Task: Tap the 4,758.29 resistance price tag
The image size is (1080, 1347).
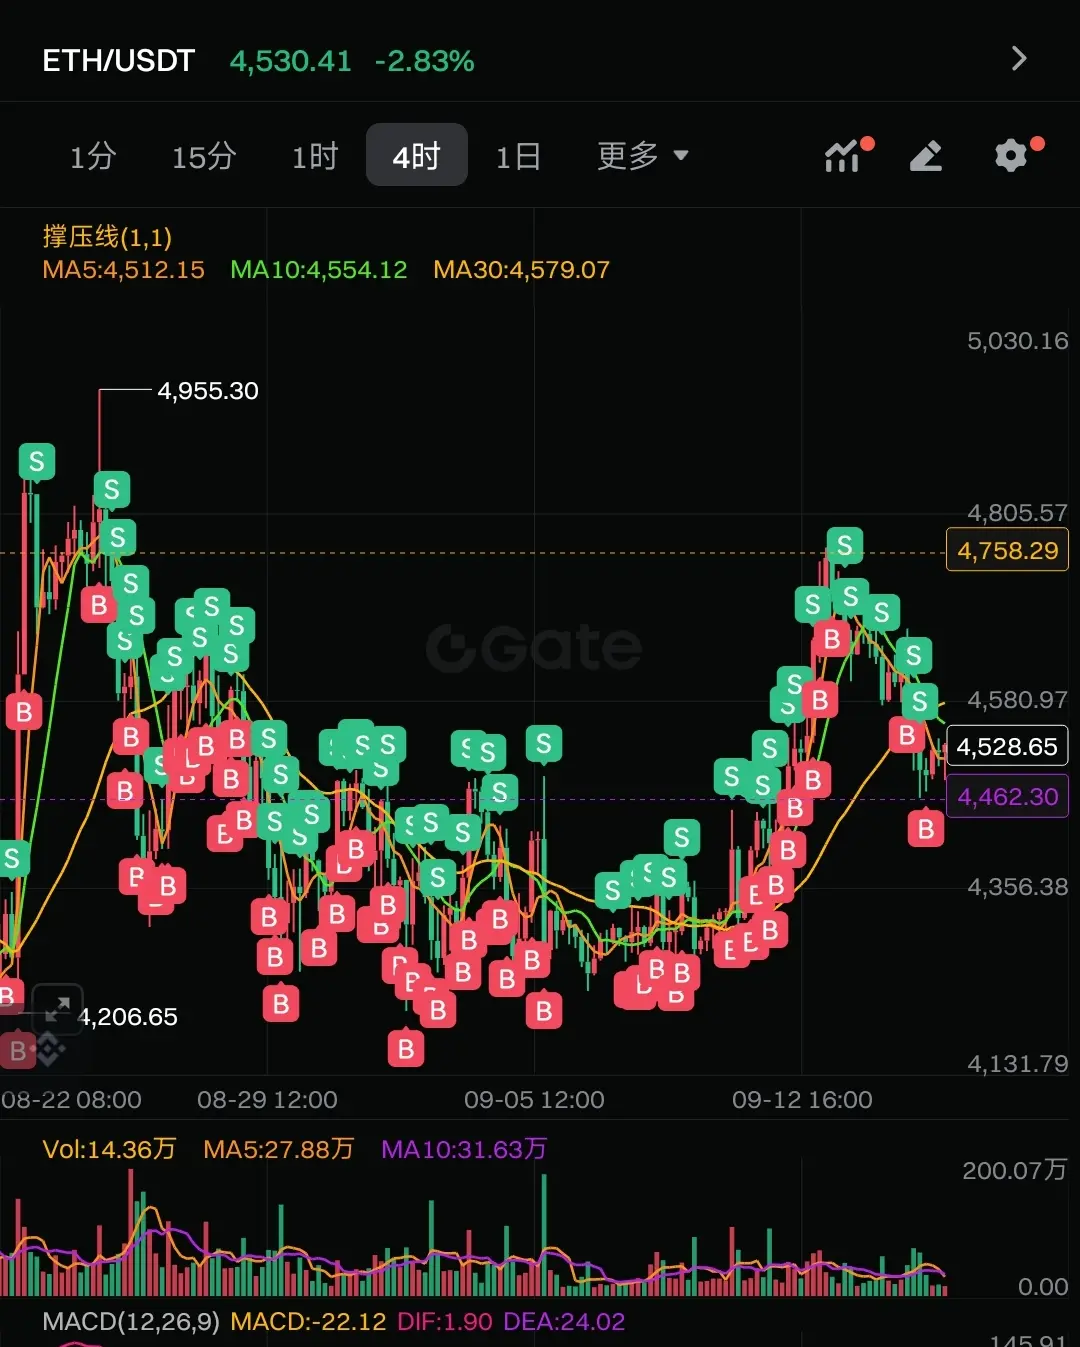Action: click(x=1007, y=551)
